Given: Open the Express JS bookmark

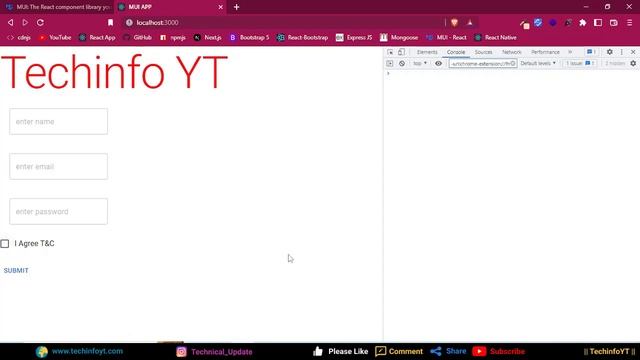Looking at the screenshot, I should click(354, 38).
